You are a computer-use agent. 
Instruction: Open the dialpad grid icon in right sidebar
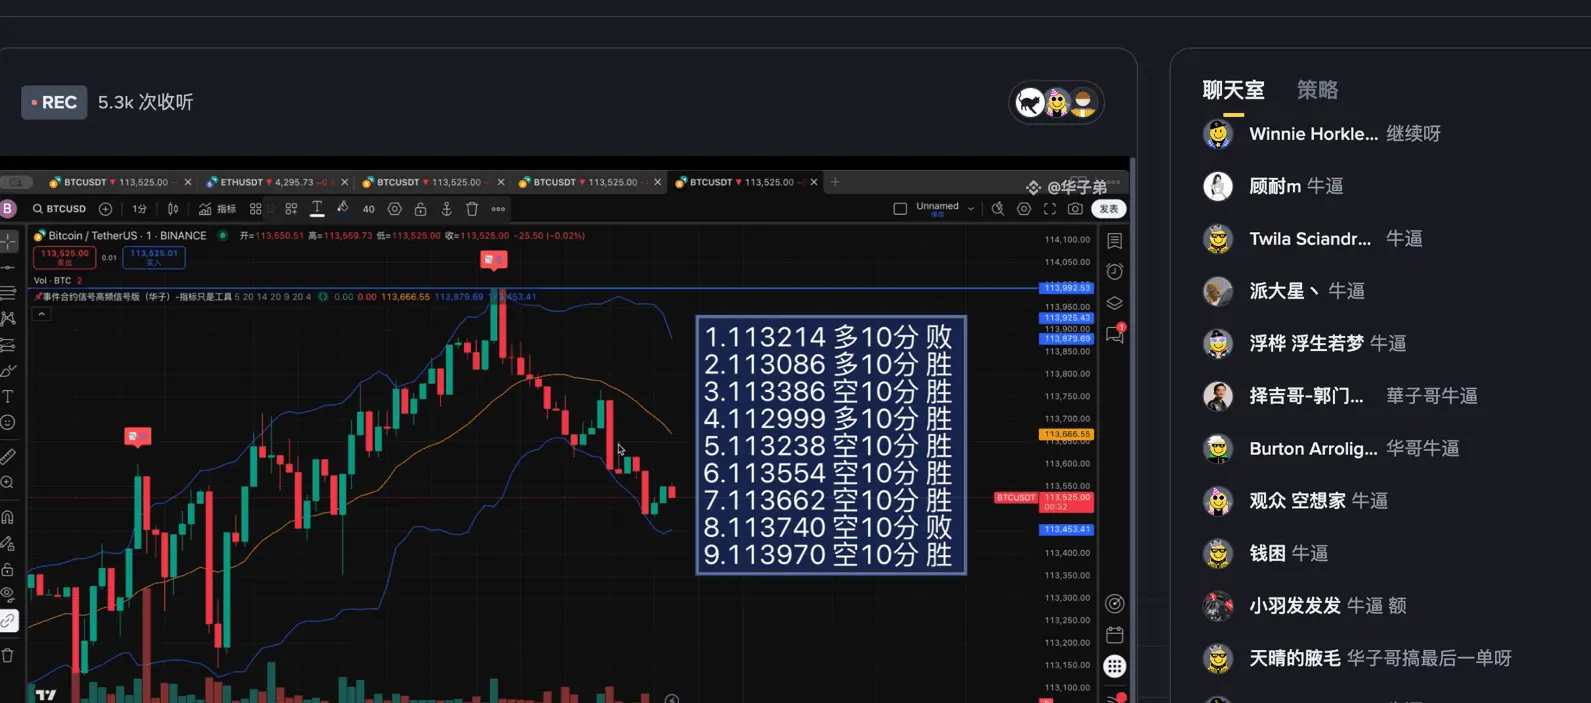[1115, 666]
